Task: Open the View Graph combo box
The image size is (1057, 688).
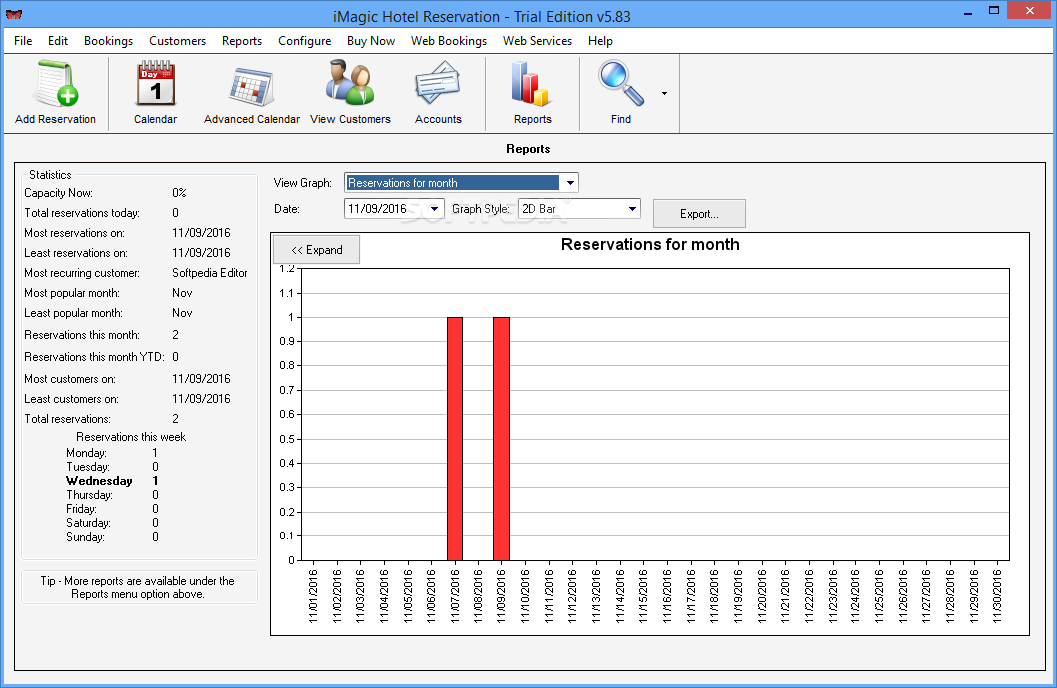Action: coord(460,183)
